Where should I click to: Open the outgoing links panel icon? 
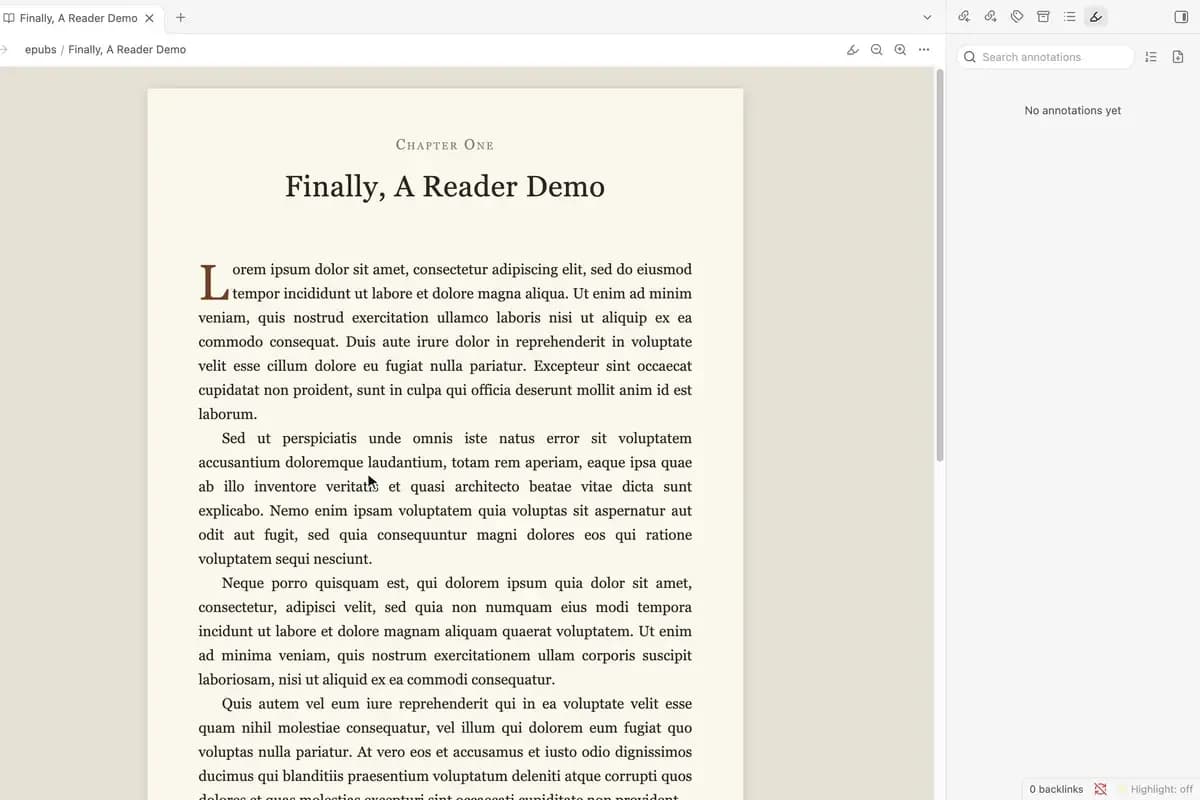(990, 17)
